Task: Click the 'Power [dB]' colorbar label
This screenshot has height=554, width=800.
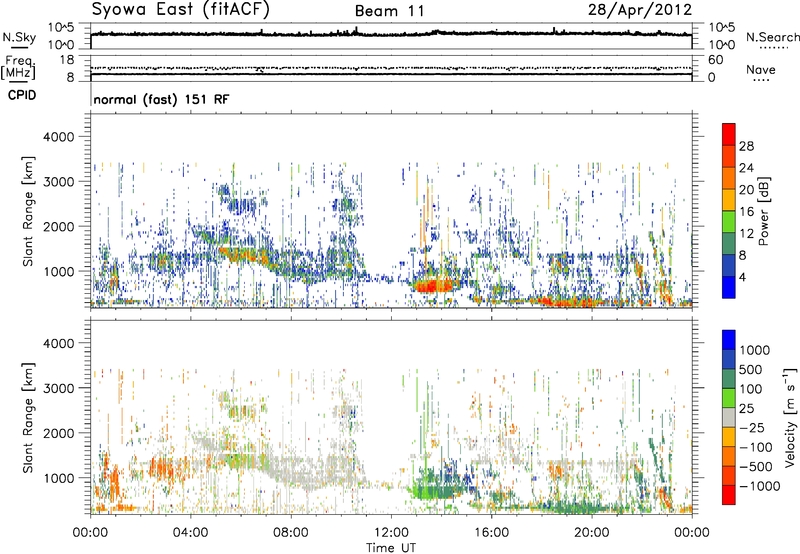Action: pos(763,211)
